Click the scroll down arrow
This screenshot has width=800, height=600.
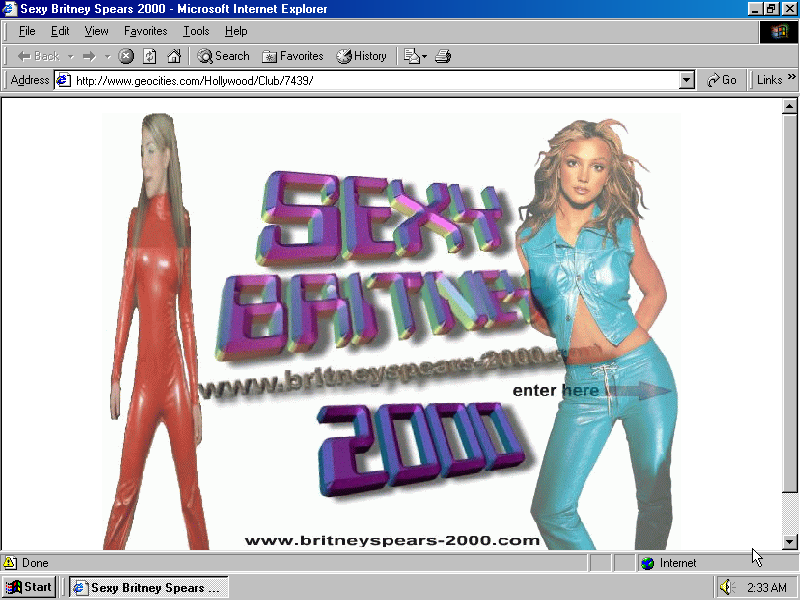point(789,542)
